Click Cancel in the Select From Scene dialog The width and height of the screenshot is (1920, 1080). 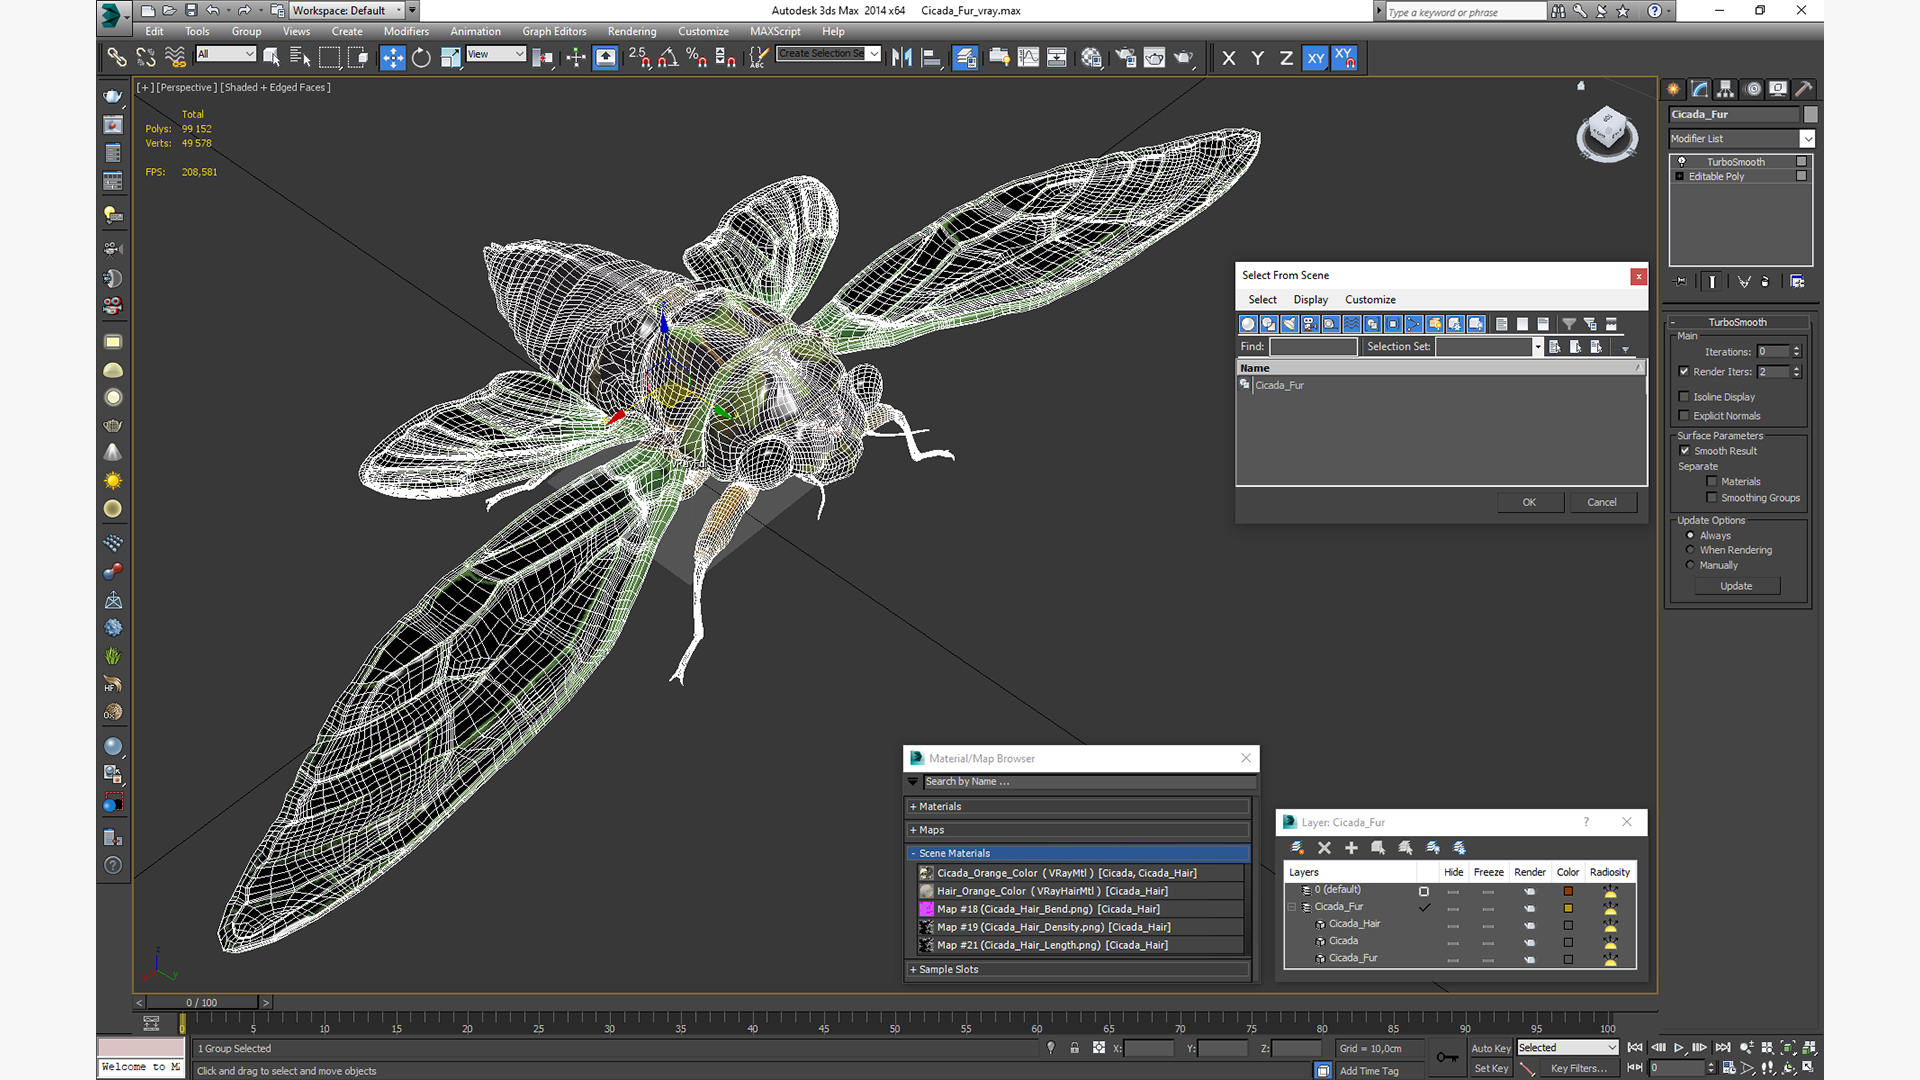click(x=1601, y=502)
